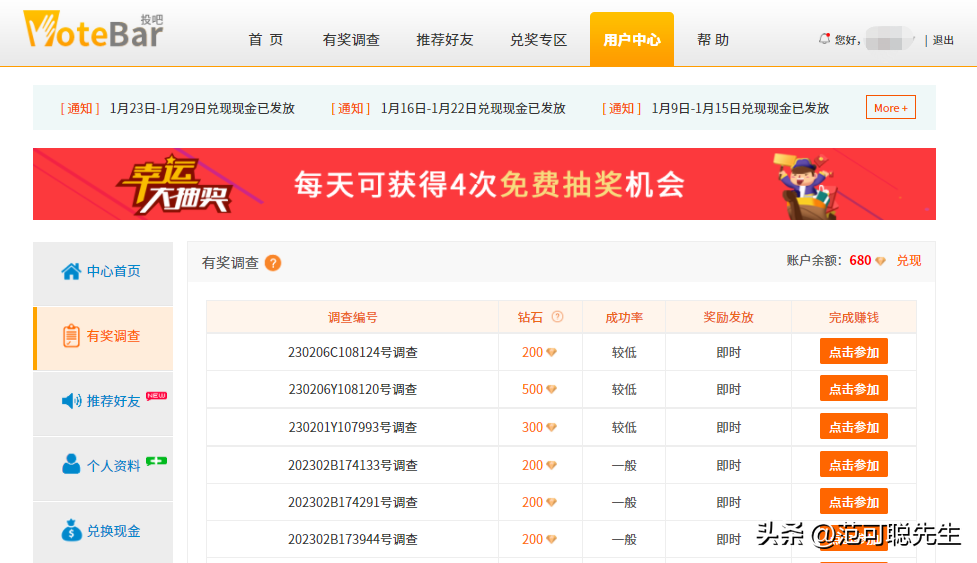The image size is (977, 563).
Task: Click the 202302B173944号调查 survey name
Action: click(353, 539)
